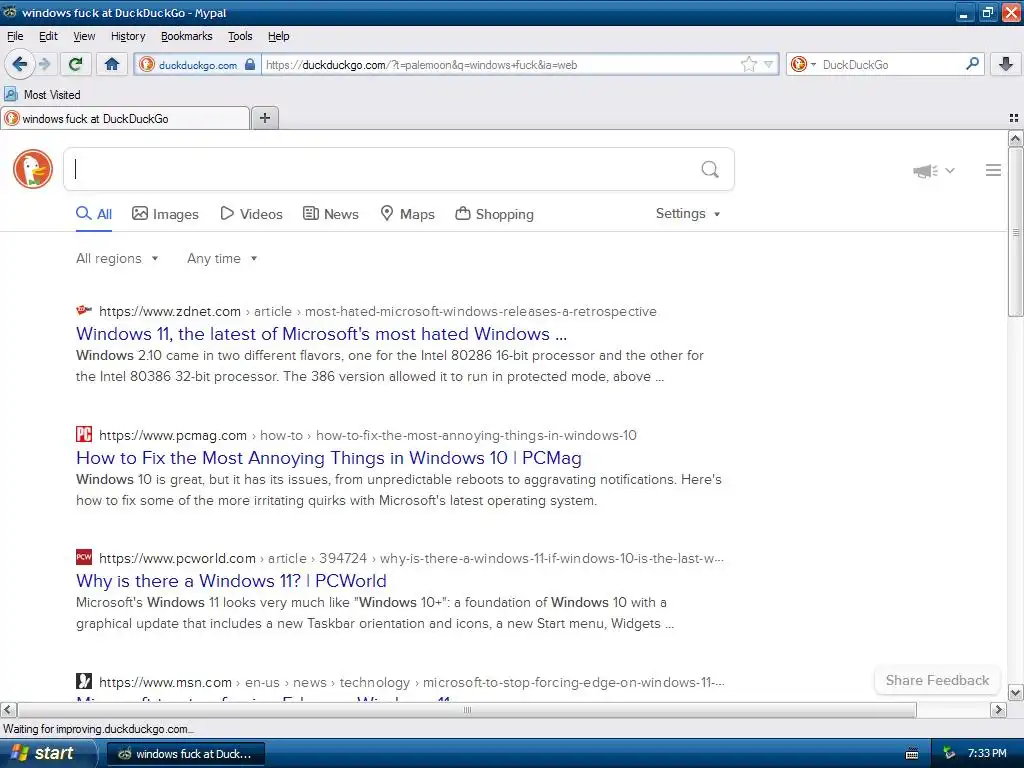Click the duckduckgo.com site identity label
Screen dimensions: 1024x768
[x=198, y=65]
